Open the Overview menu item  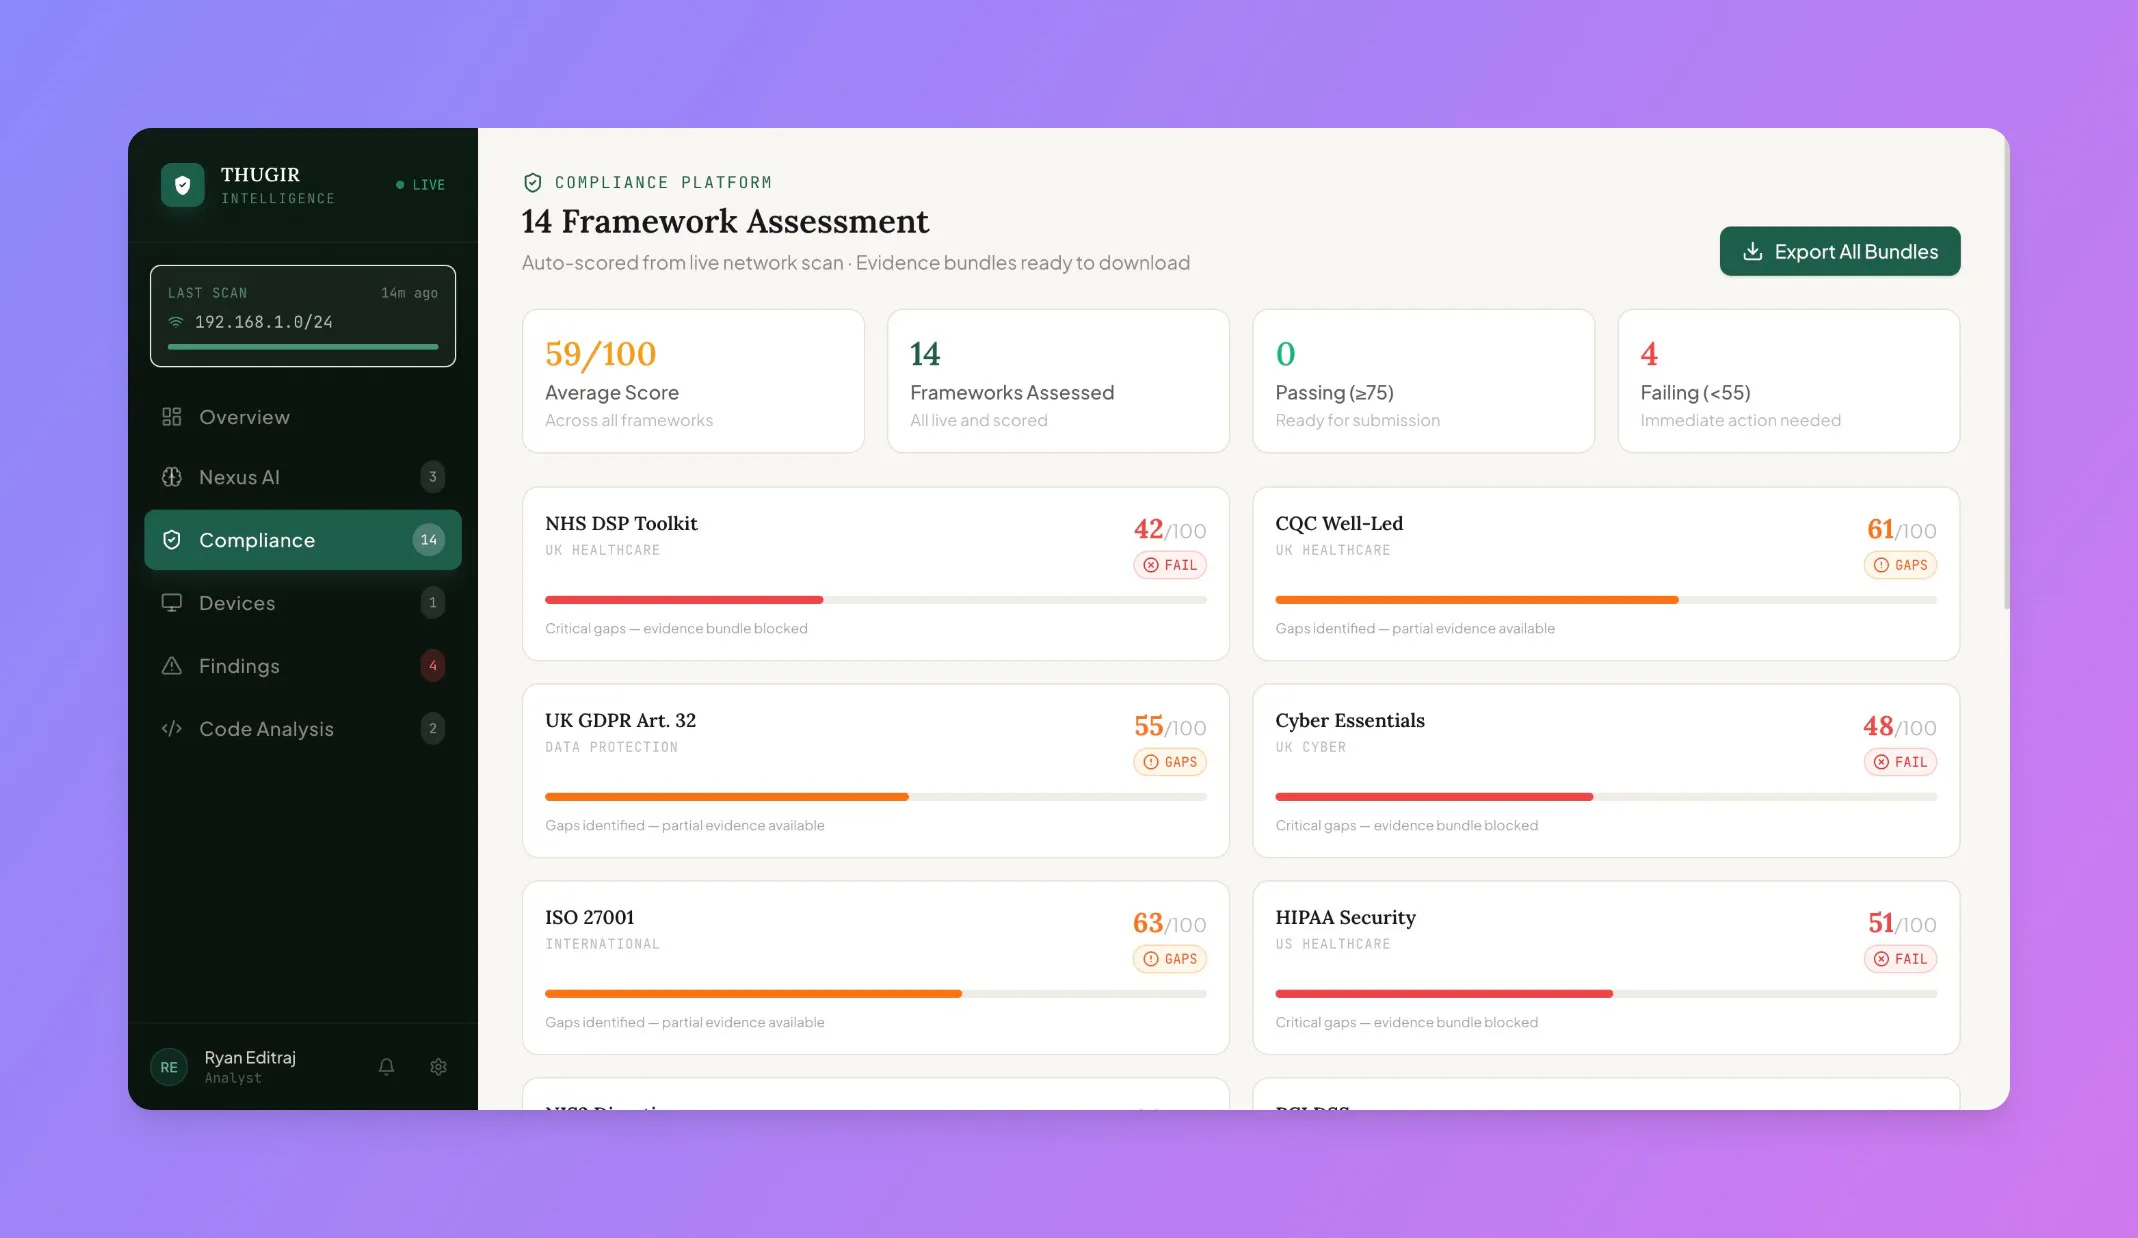303,417
